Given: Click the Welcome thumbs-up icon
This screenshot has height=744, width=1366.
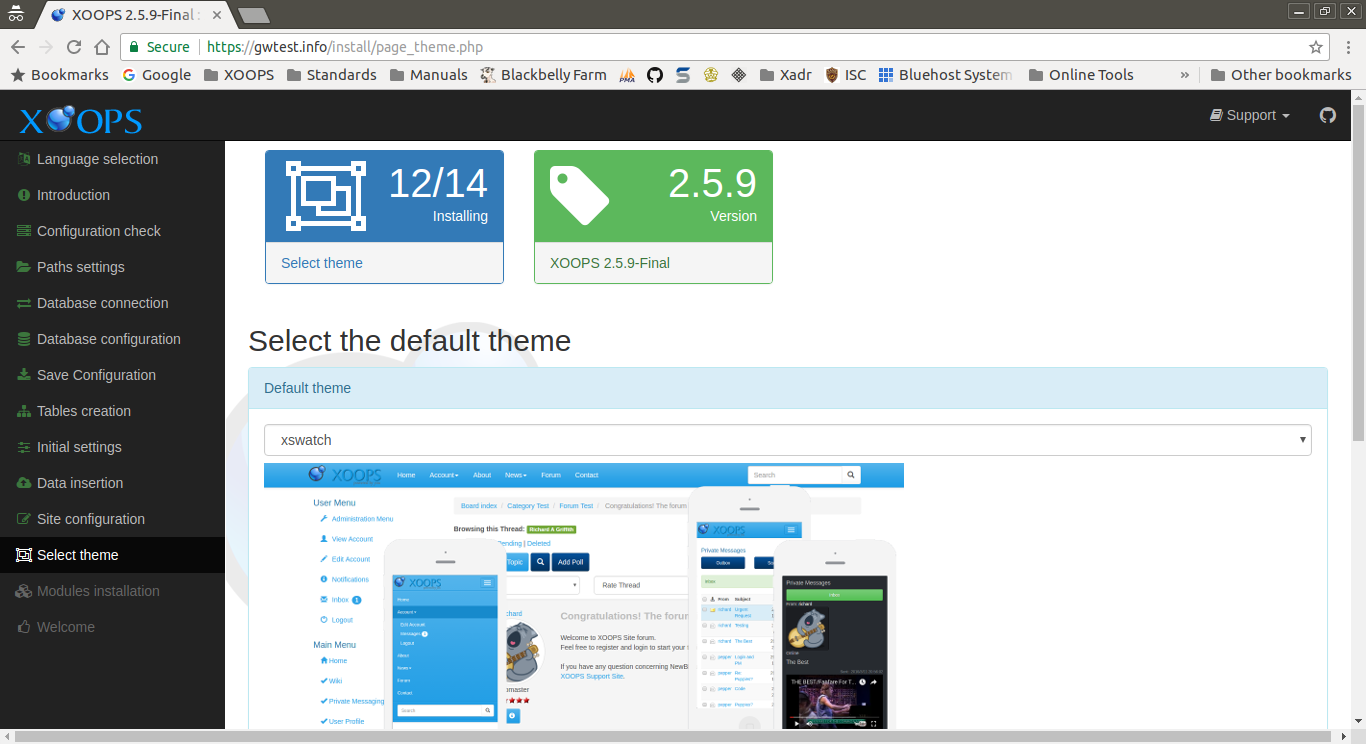Looking at the screenshot, I should coord(22,627).
